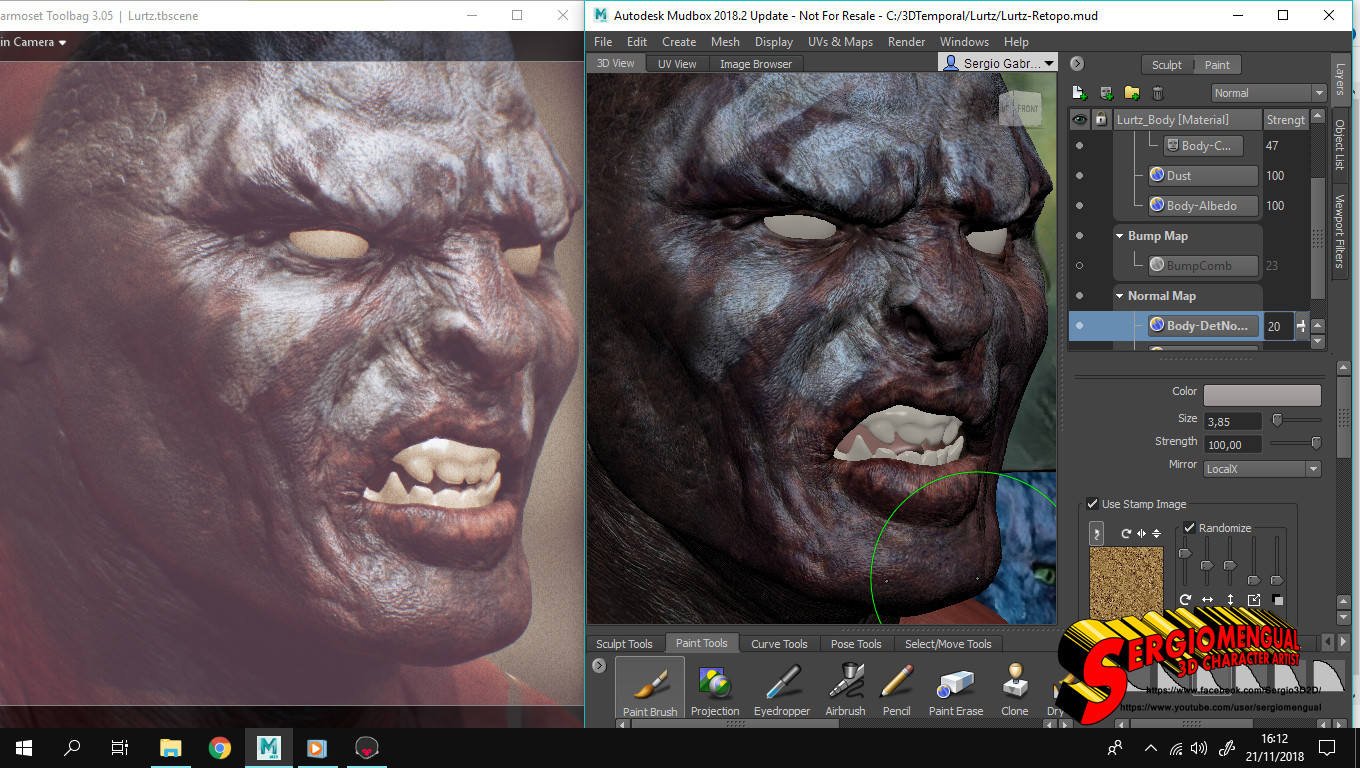
Task: Switch to the Curve Tools tab
Action: coord(779,644)
